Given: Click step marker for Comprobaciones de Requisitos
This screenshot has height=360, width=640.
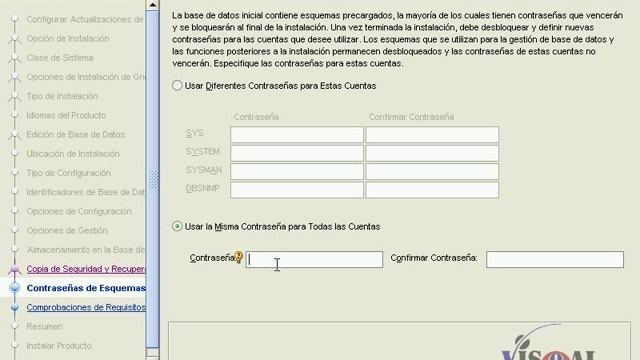Looking at the screenshot, I should click(x=15, y=307).
